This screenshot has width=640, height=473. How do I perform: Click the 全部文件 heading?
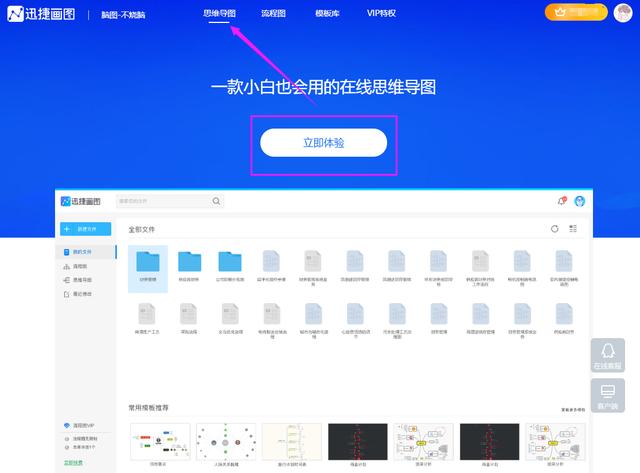tap(142, 229)
